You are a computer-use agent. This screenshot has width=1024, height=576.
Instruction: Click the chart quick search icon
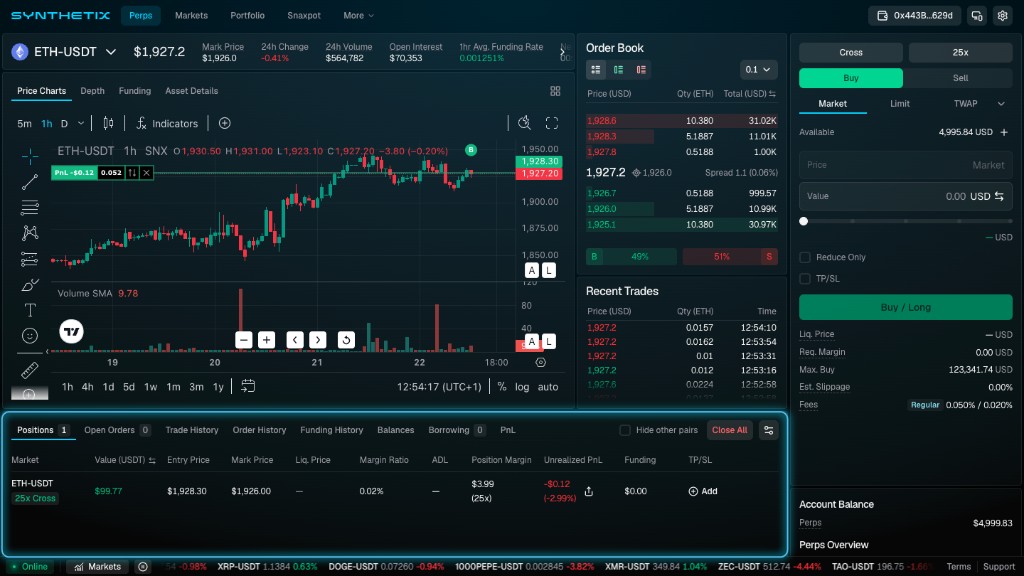tap(524, 123)
